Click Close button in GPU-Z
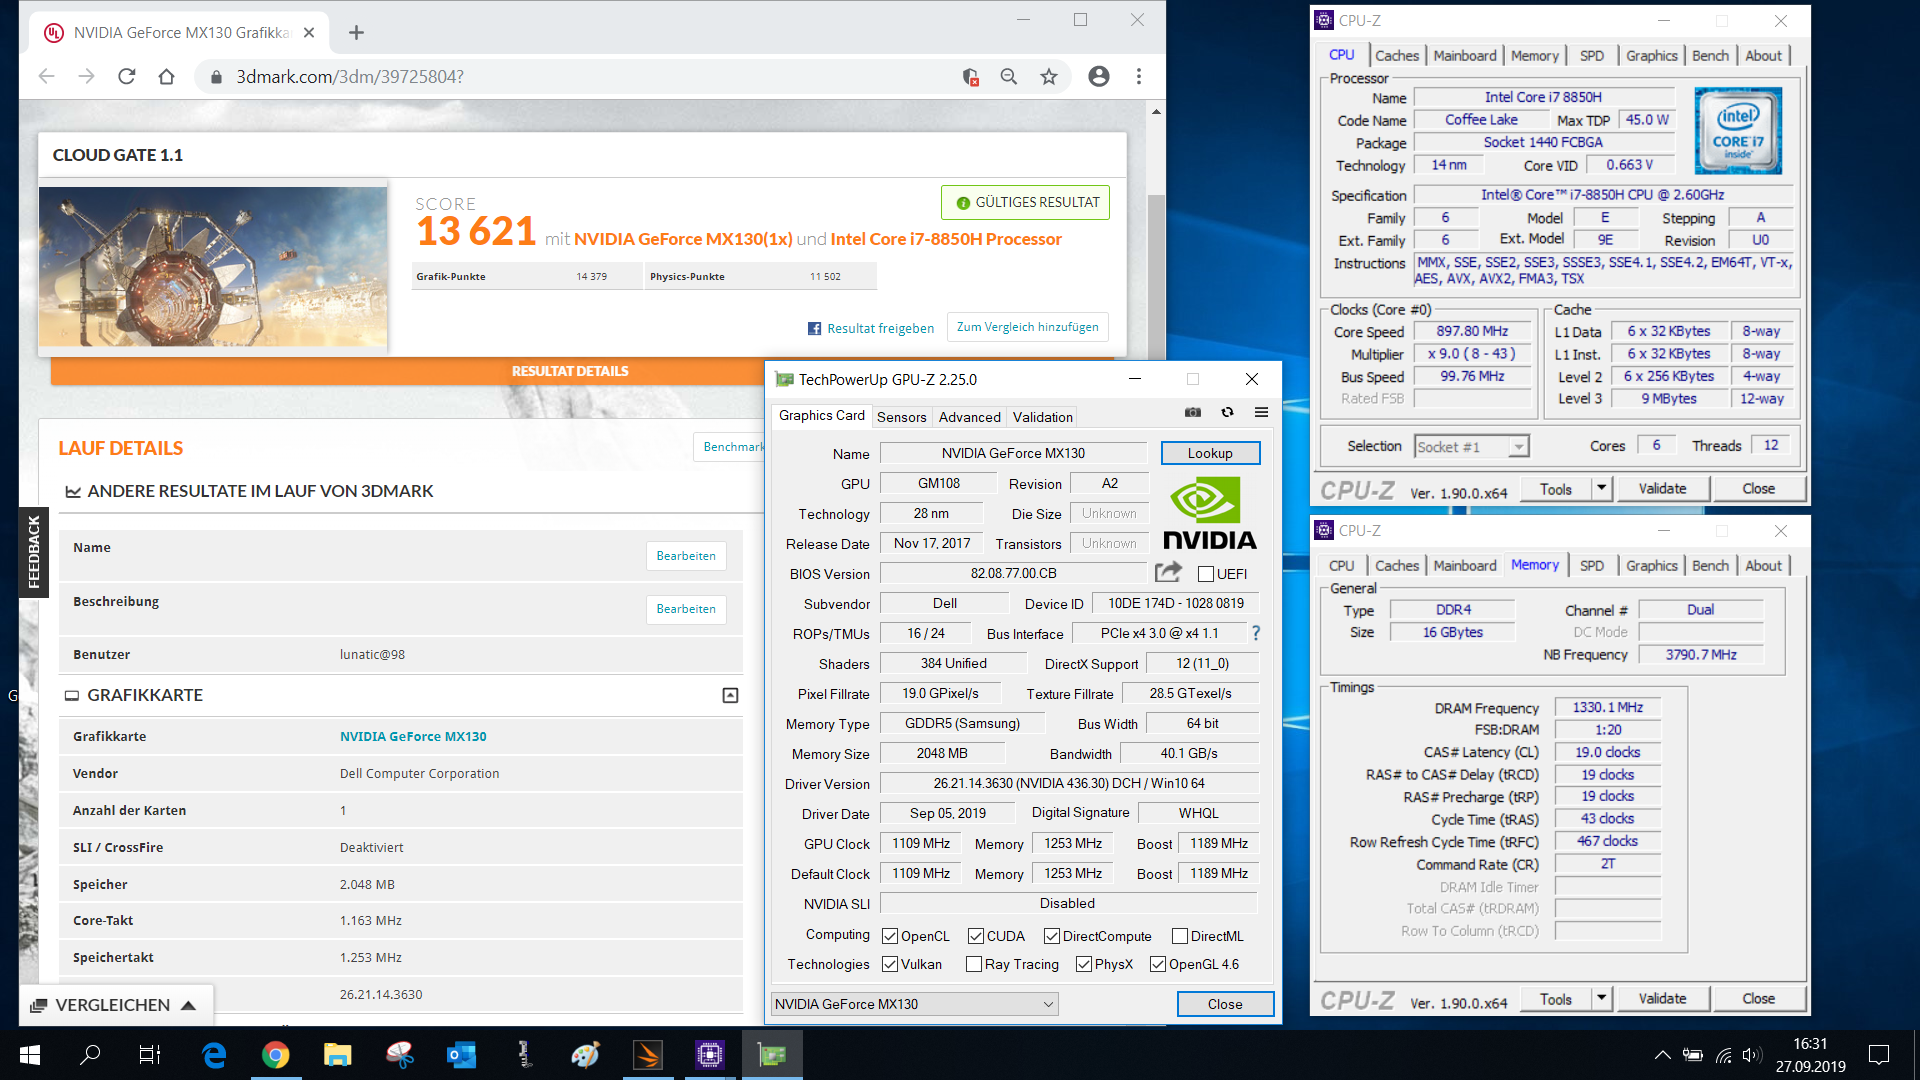 (1225, 1004)
